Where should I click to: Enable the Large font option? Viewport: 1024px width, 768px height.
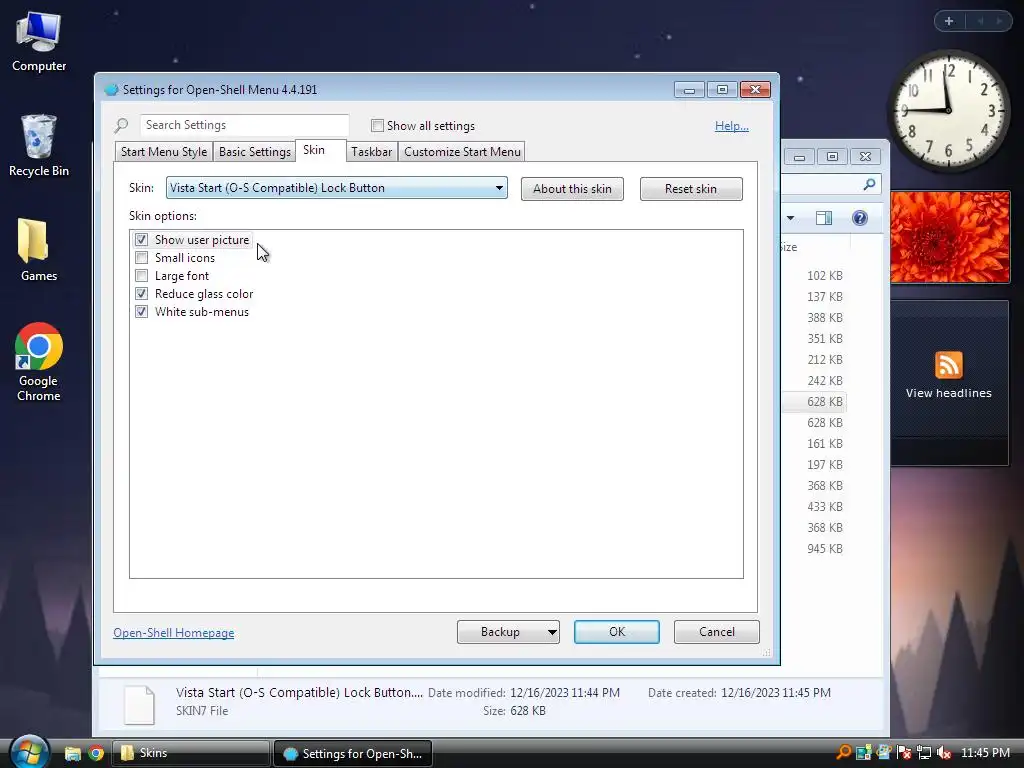tap(141, 276)
